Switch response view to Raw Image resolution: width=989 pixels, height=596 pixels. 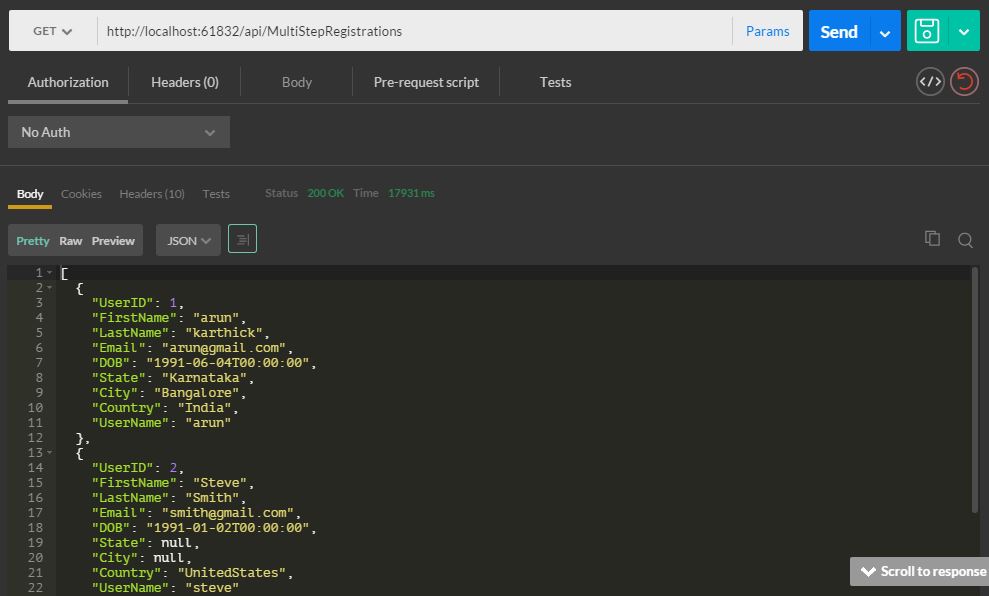point(71,241)
